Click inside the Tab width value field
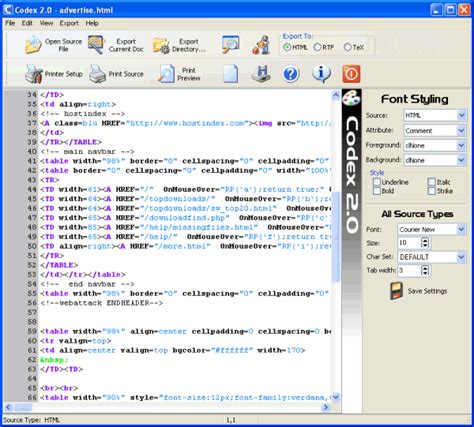The width and height of the screenshot is (474, 427). coord(409,270)
